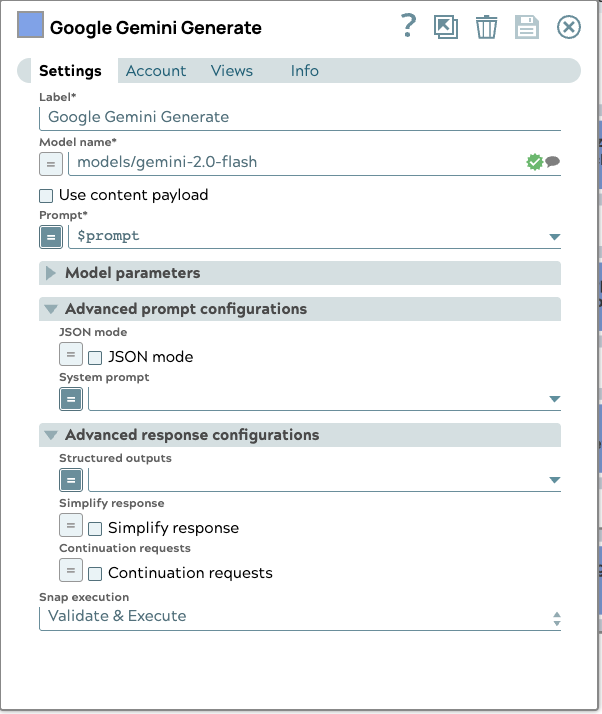Image resolution: width=602 pixels, height=714 pixels.
Task: Collapse Advanced prompt configurations section
Action: [51, 309]
